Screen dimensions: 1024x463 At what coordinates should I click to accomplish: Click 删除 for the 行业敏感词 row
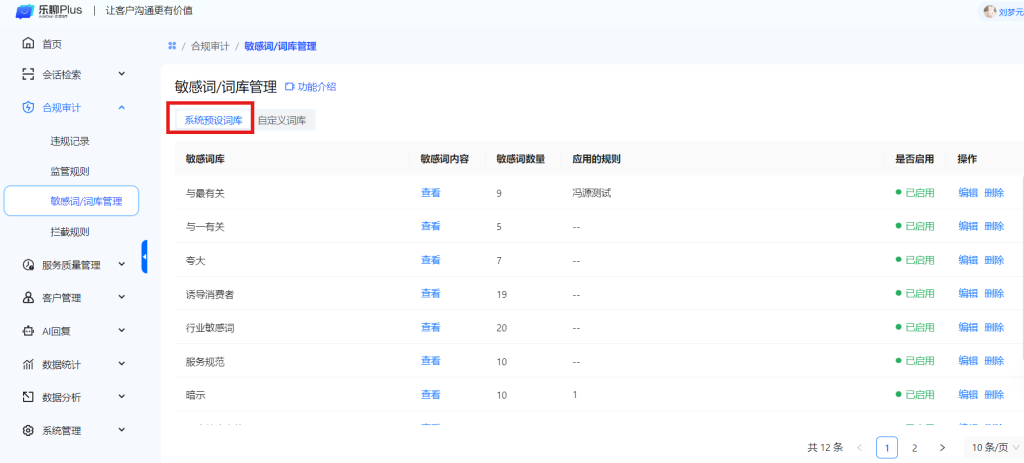point(993,327)
